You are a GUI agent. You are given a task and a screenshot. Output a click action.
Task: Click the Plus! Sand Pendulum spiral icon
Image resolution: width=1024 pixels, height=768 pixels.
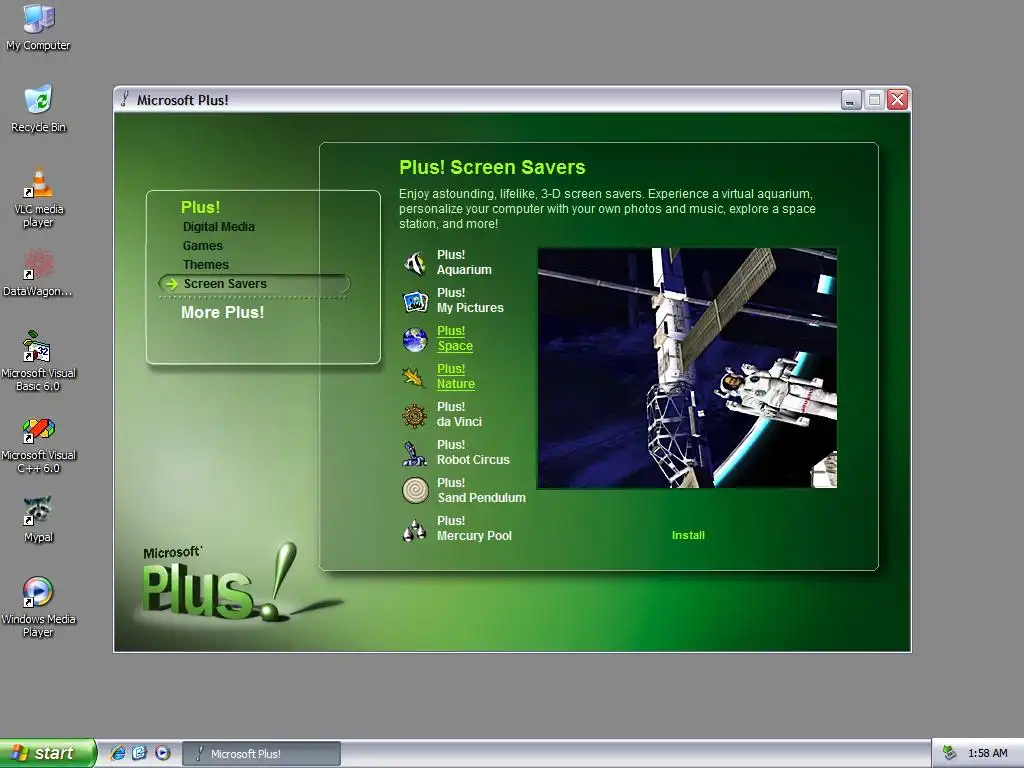[x=415, y=490]
